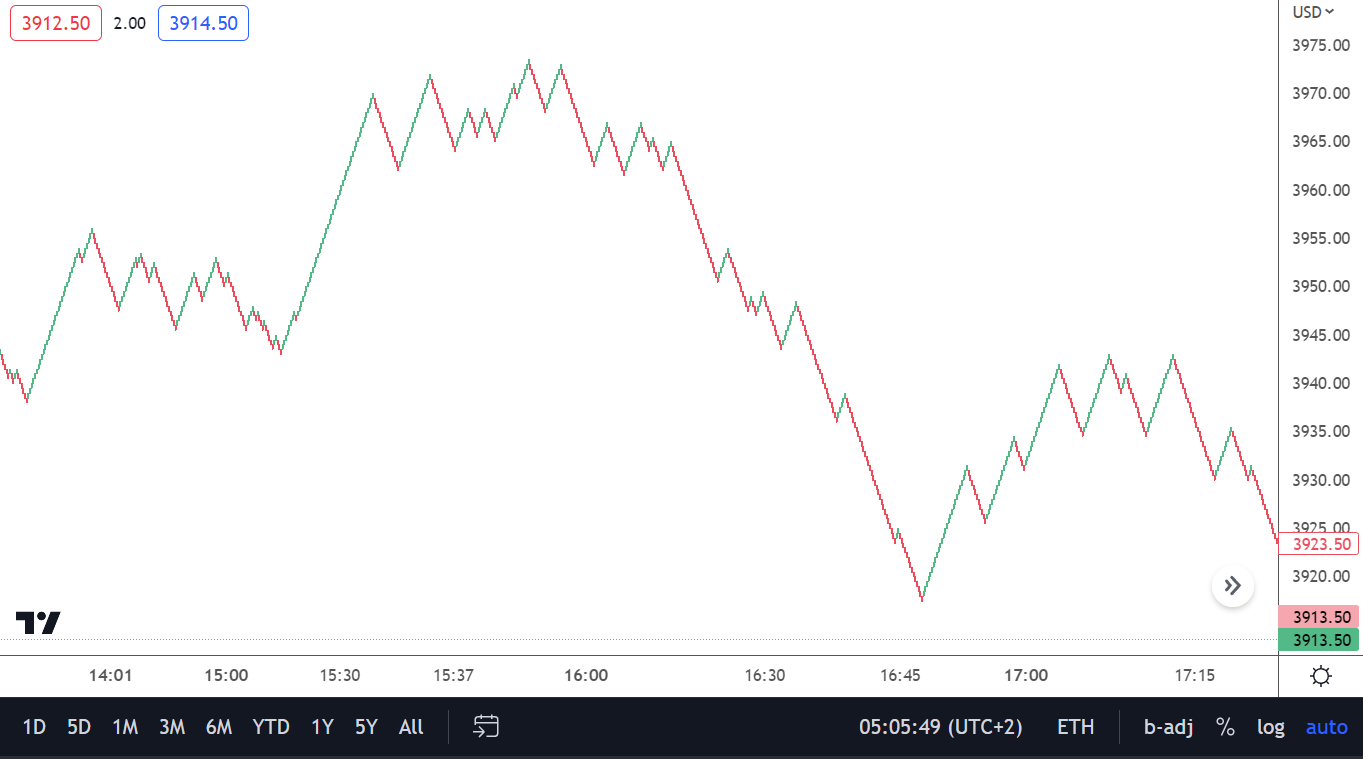
Task: Open the ETH session menu
Action: 1075,727
